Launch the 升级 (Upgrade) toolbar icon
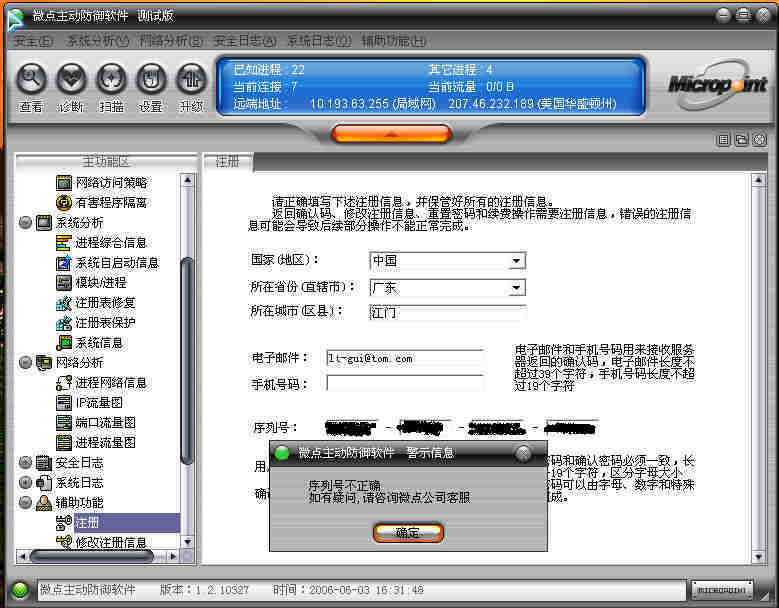This screenshot has height=608, width=779. (x=191, y=79)
